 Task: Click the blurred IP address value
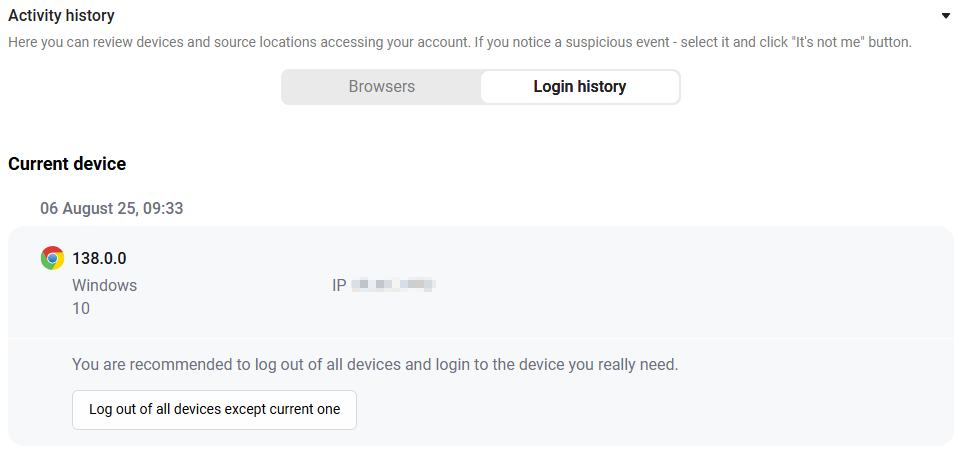click(x=394, y=285)
